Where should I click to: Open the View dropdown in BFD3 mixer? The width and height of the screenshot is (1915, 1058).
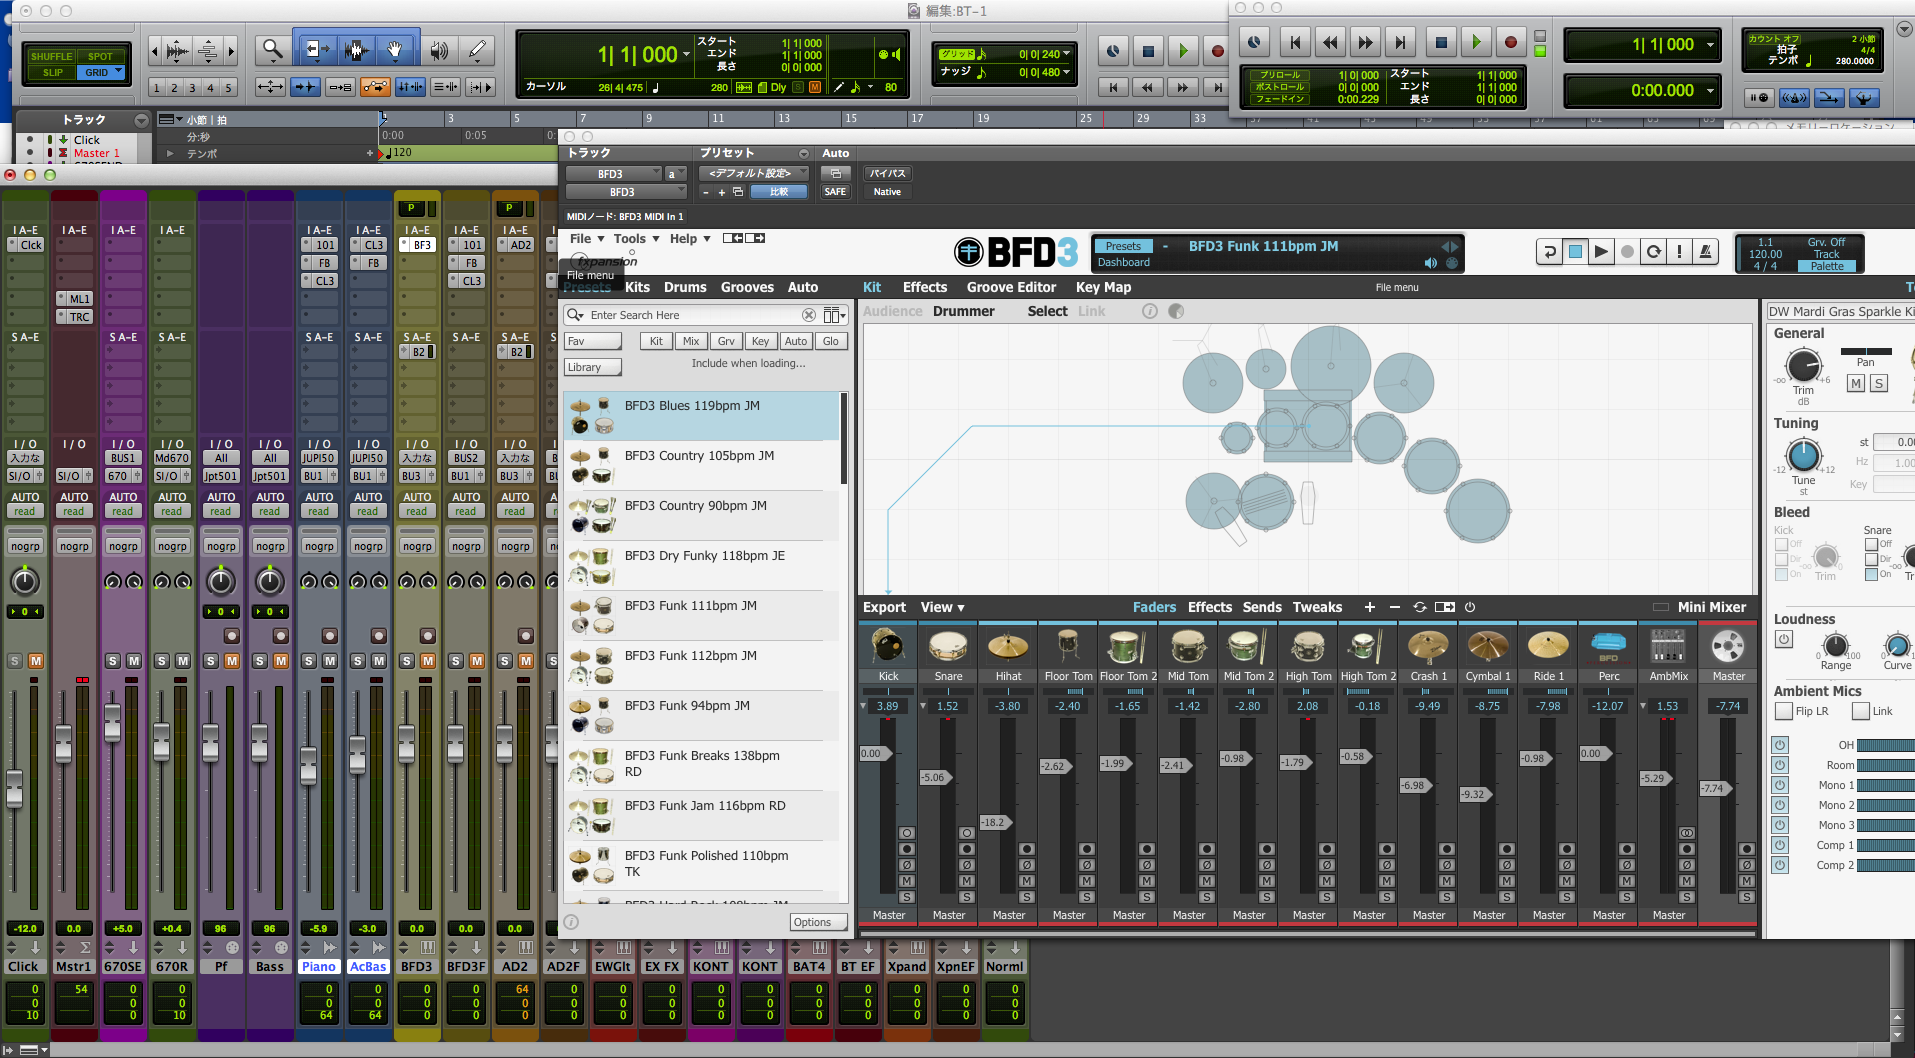(x=942, y=607)
